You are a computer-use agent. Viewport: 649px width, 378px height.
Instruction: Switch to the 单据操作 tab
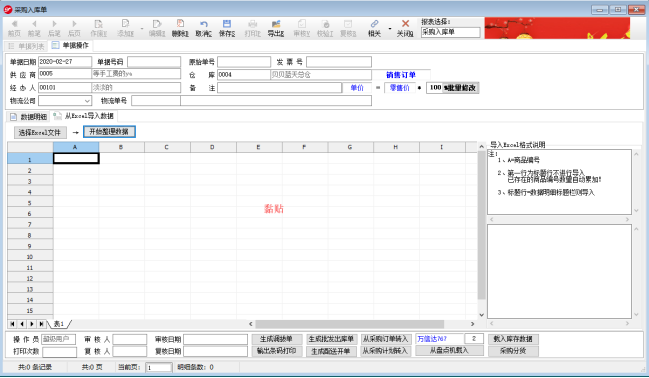[70, 45]
